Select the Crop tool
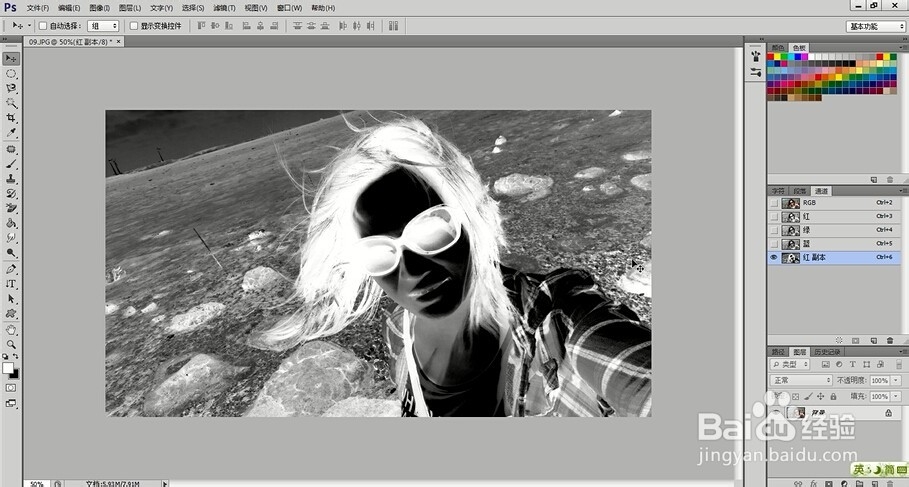The height and width of the screenshot is (487, 909). (11, 118)
